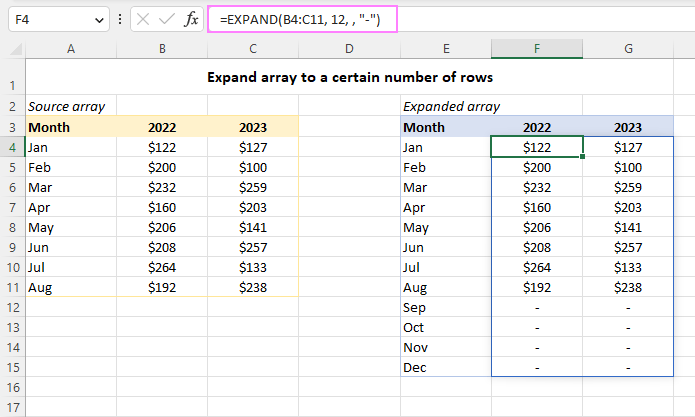
Task: Click the Insert Function fx icon
Action: 191,19
